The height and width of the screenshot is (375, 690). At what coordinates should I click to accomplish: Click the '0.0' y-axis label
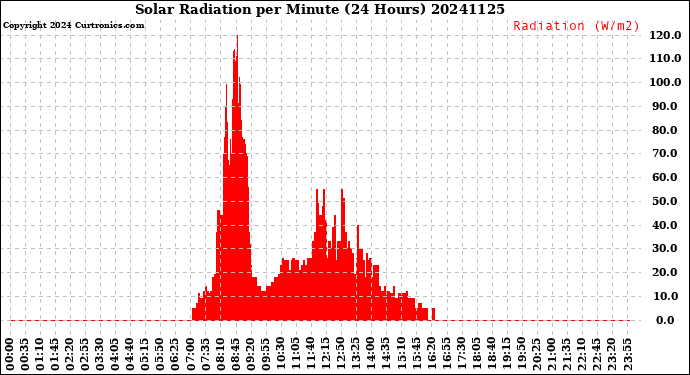coord(665,320)
